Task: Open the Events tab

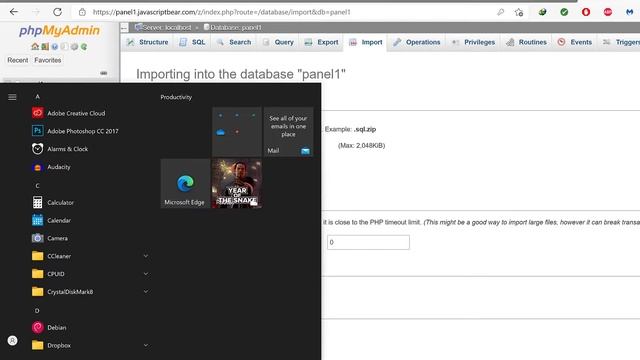Action: point(575,42)
